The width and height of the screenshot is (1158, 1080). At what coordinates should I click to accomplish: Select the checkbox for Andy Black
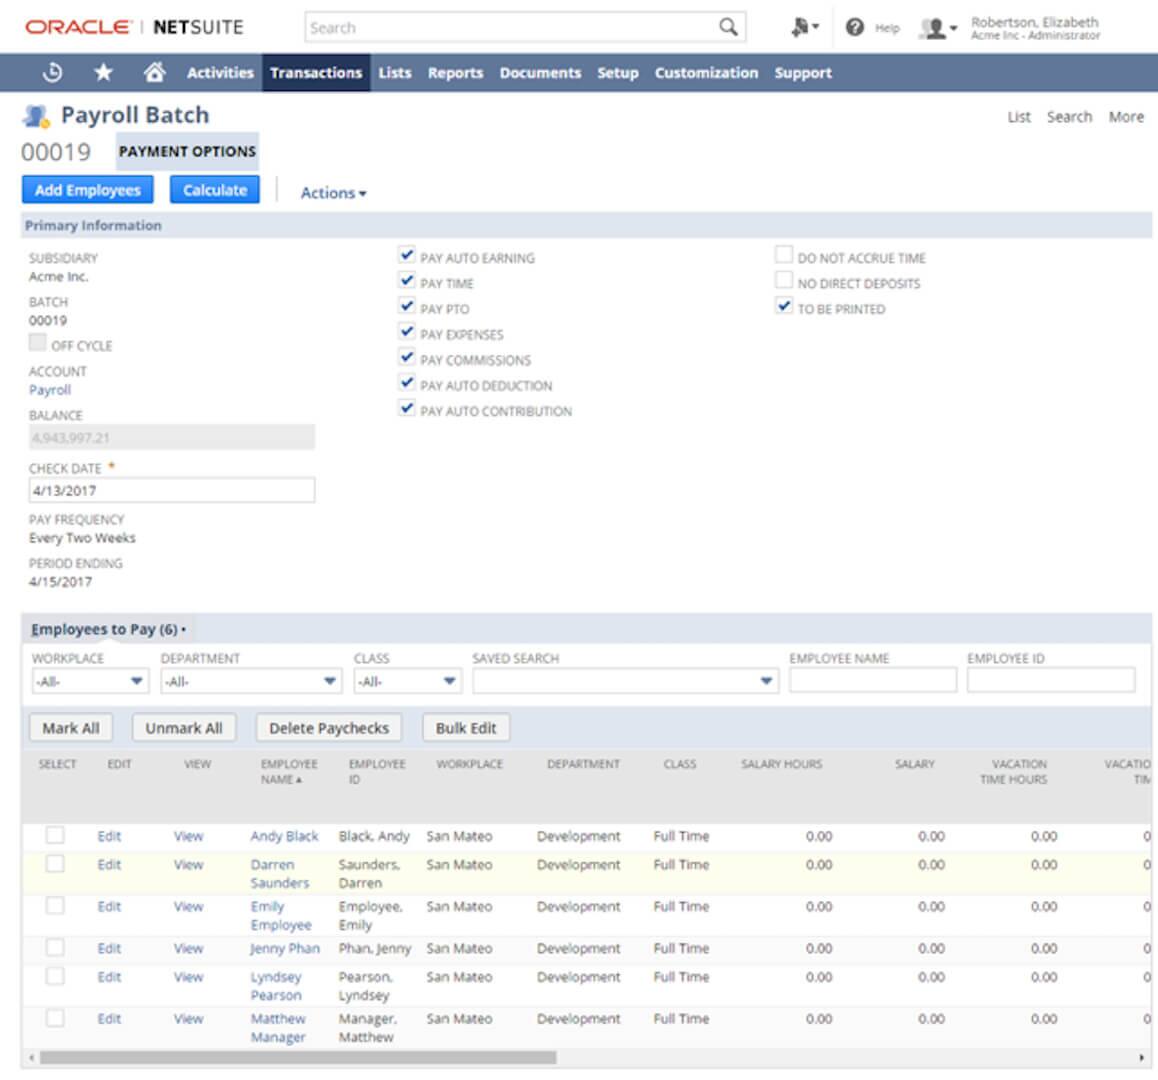(x=55, y=835)
